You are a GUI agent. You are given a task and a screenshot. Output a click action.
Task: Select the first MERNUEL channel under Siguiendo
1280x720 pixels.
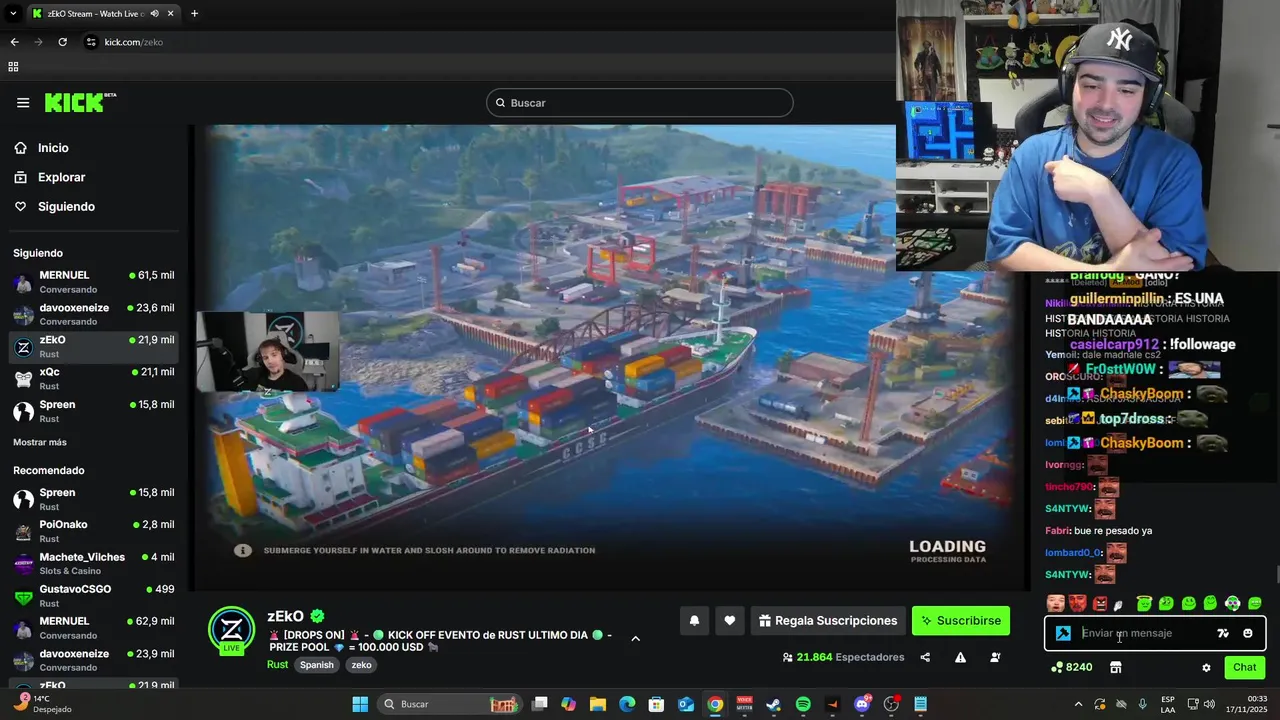[94, 282]
